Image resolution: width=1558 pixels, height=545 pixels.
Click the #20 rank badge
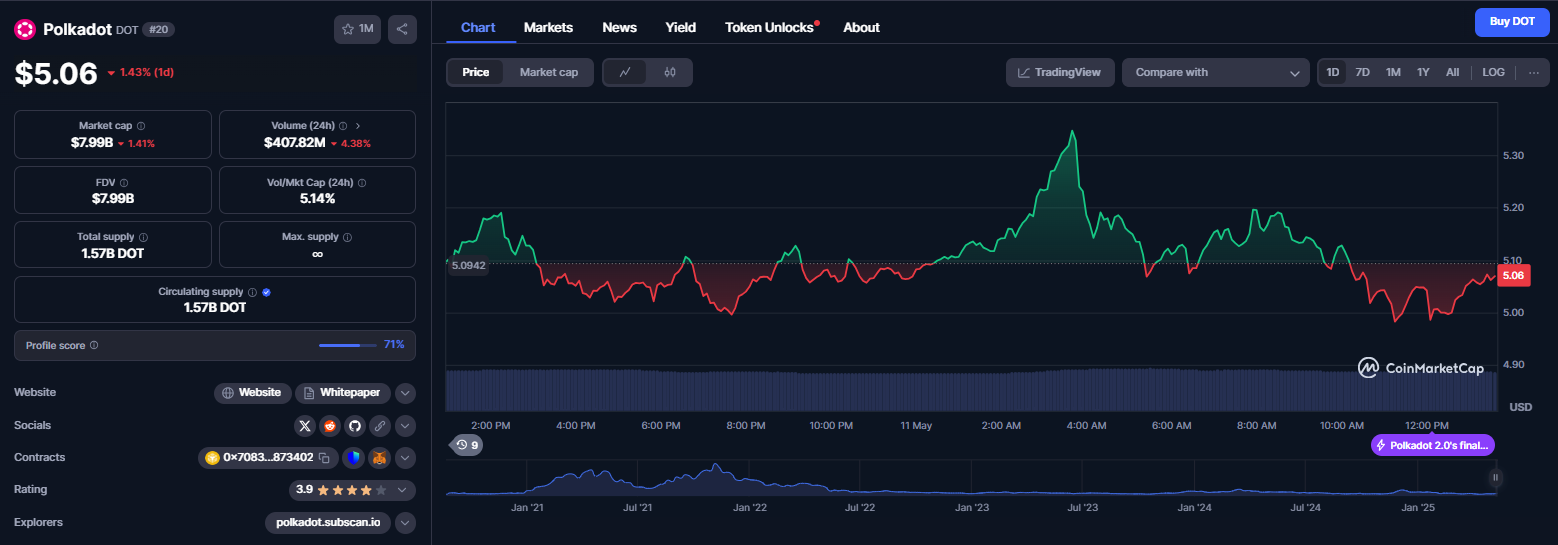tap(159, 30)
